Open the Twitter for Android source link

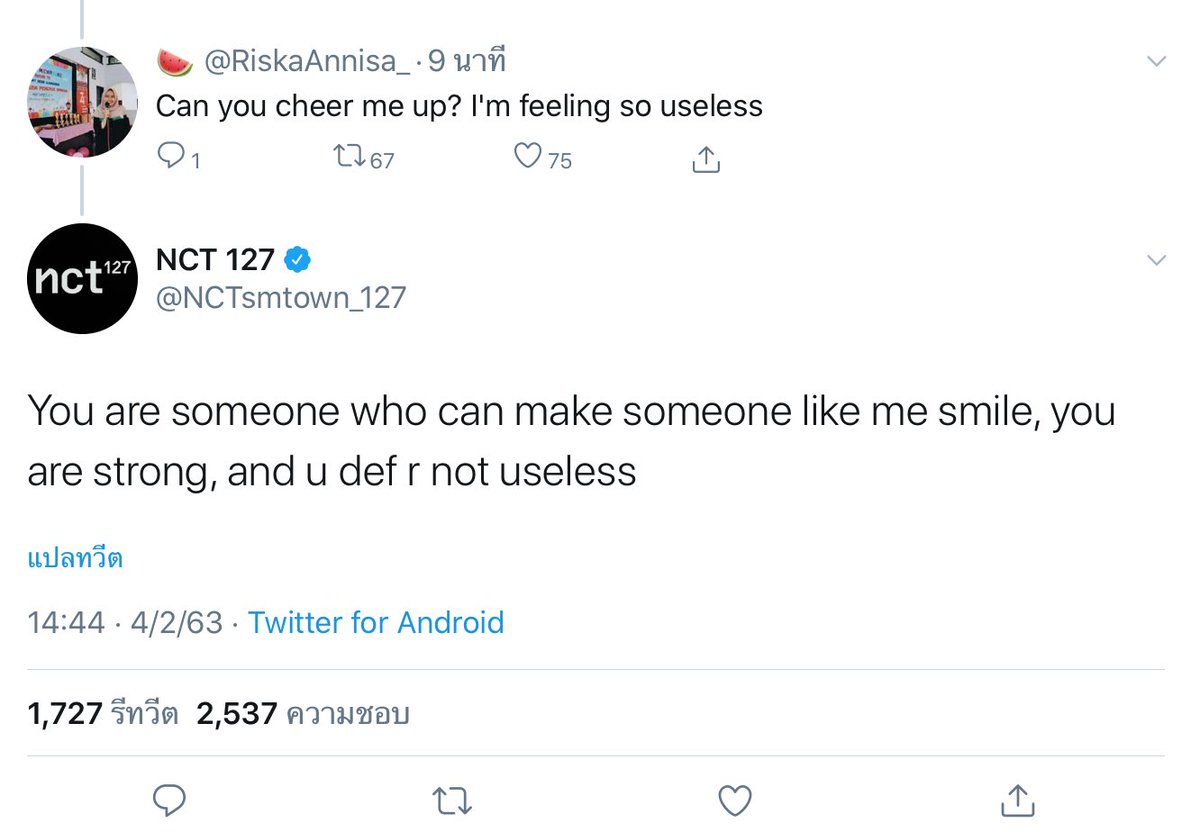[x=376, y=622]
